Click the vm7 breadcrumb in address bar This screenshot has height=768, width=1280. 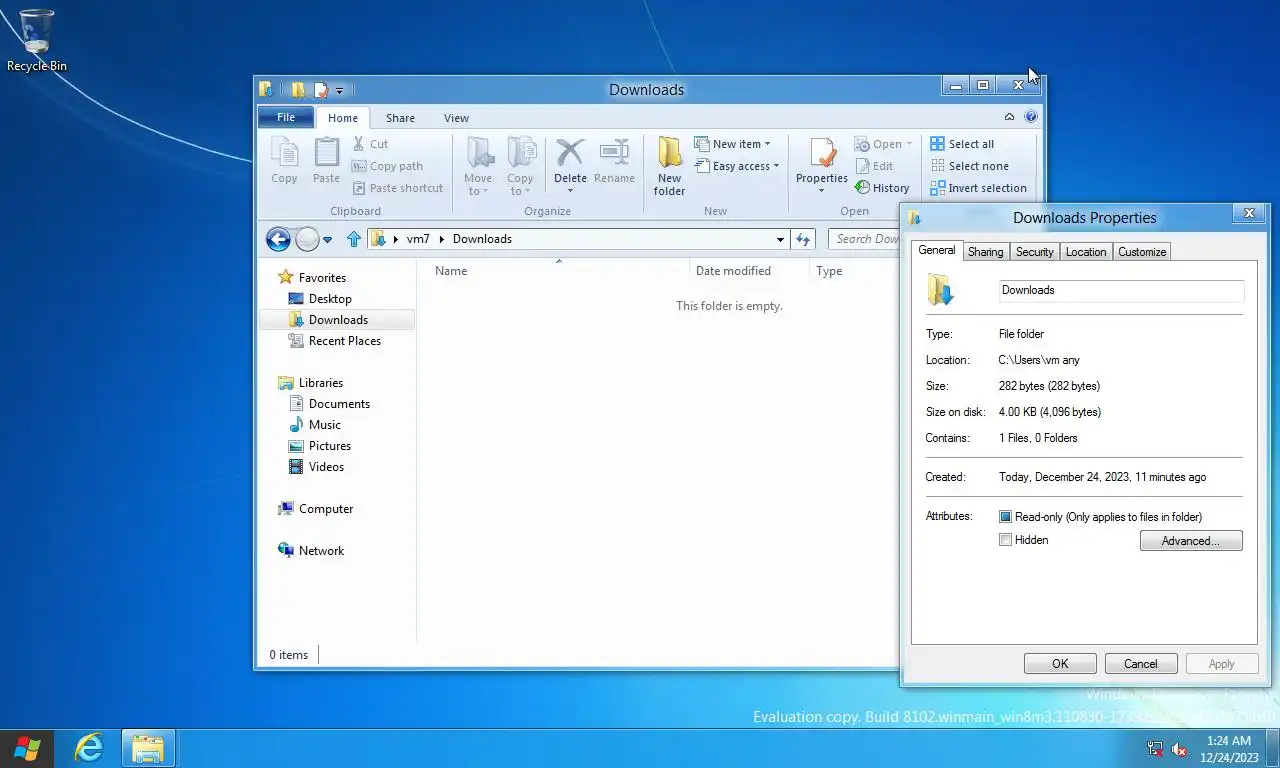[x=418, y=239]
